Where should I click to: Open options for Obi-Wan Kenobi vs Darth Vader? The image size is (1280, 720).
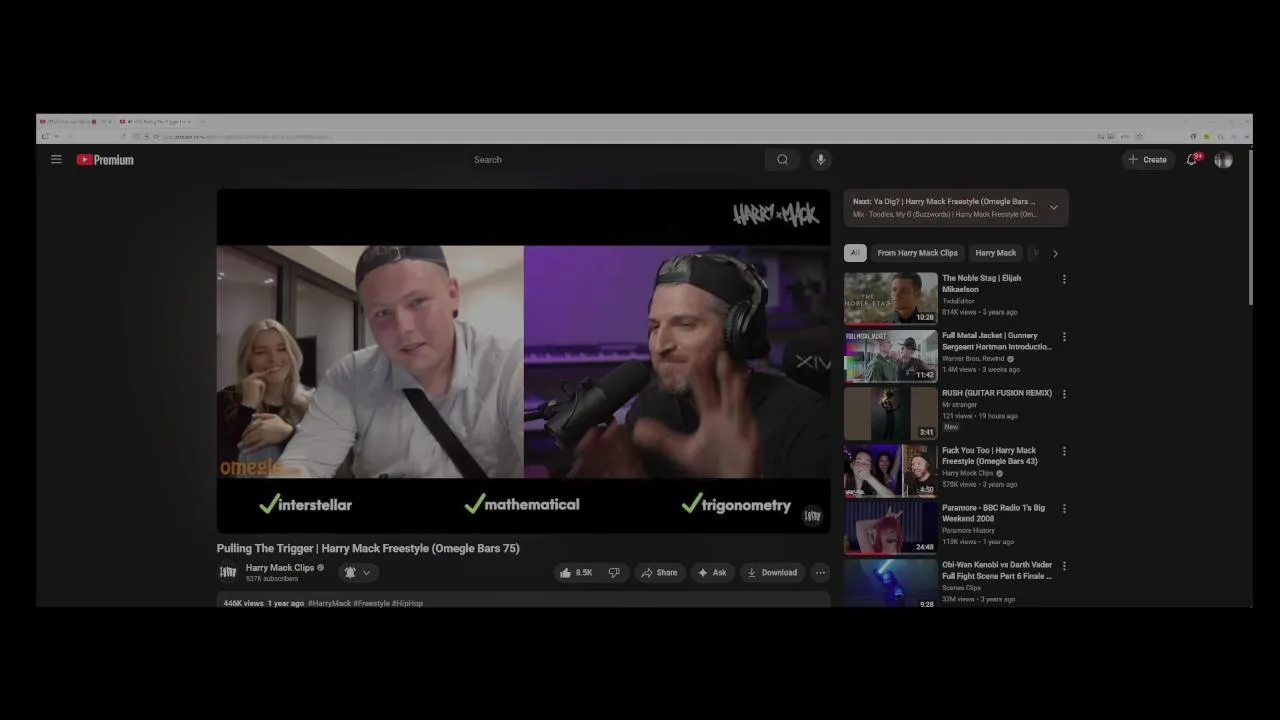[1064, 566]
